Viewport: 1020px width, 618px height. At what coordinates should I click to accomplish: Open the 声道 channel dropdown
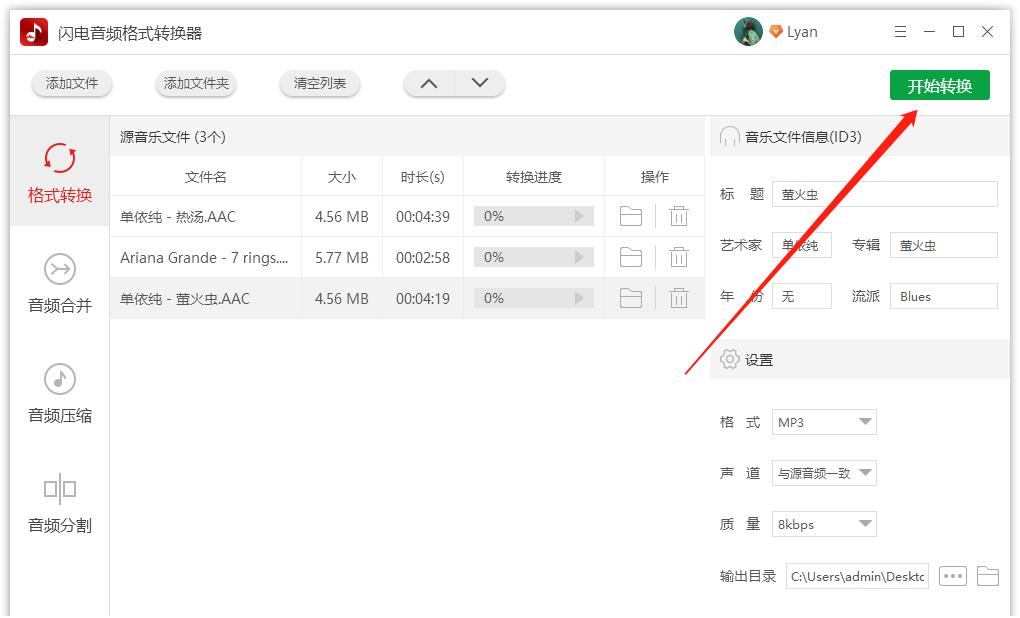(823, 472)
